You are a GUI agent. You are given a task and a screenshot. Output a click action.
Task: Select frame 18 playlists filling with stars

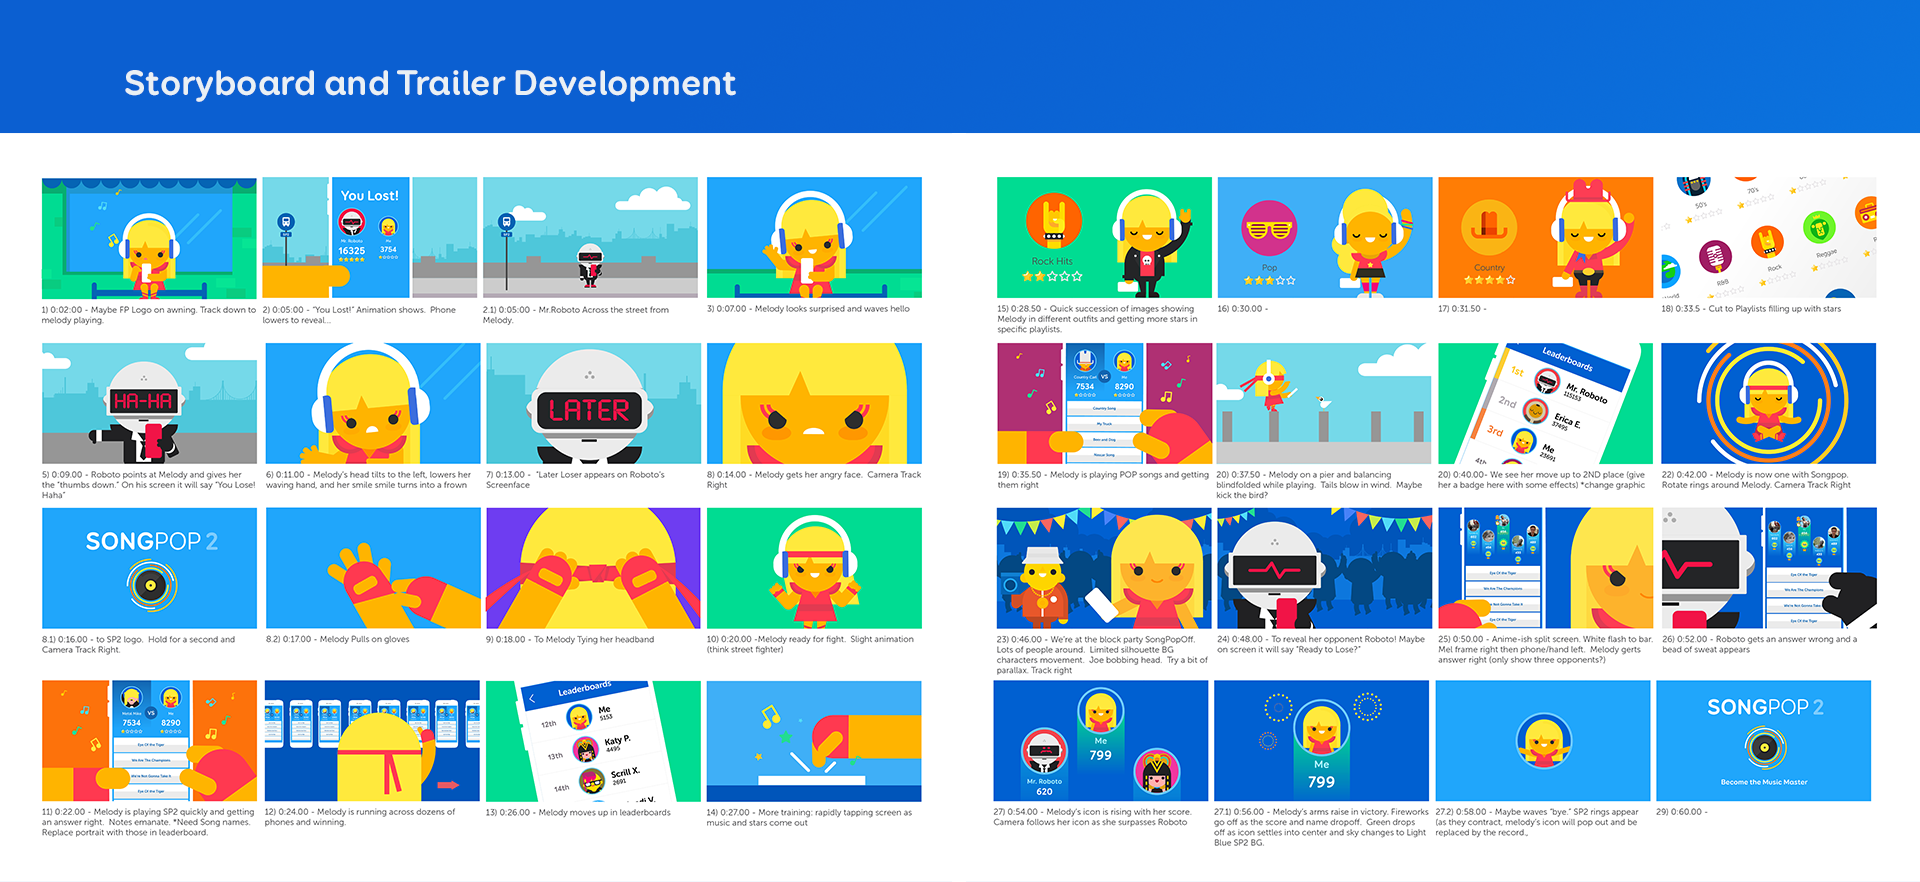click(x=1769, y=238)
